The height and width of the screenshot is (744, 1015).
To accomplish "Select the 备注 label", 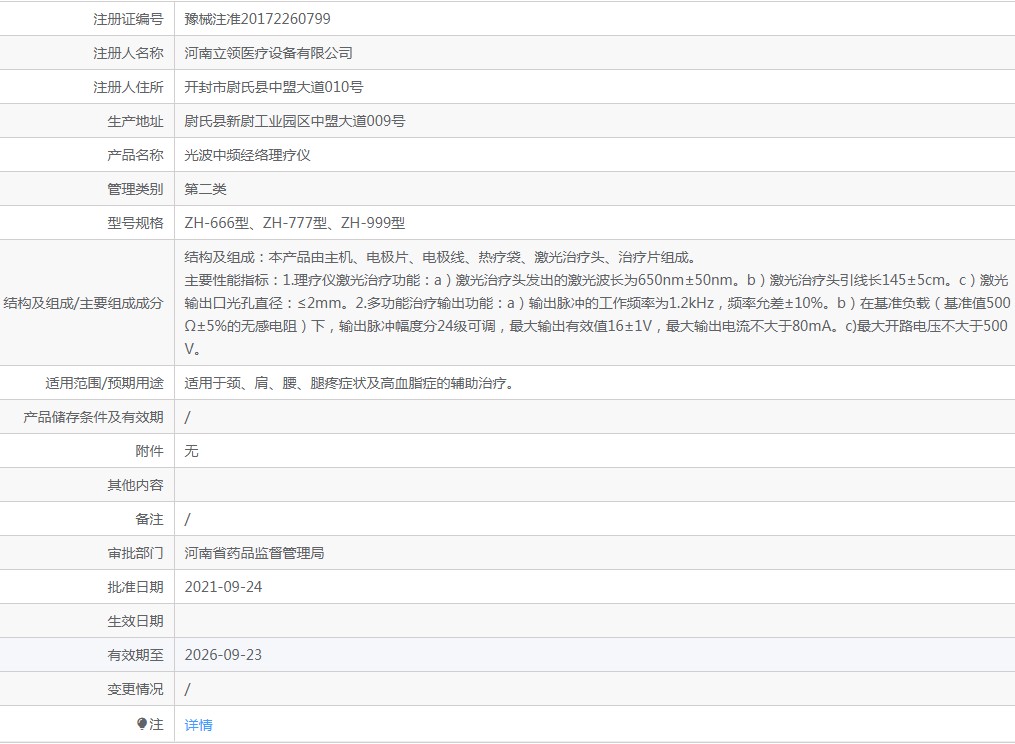I will [150, 519].
